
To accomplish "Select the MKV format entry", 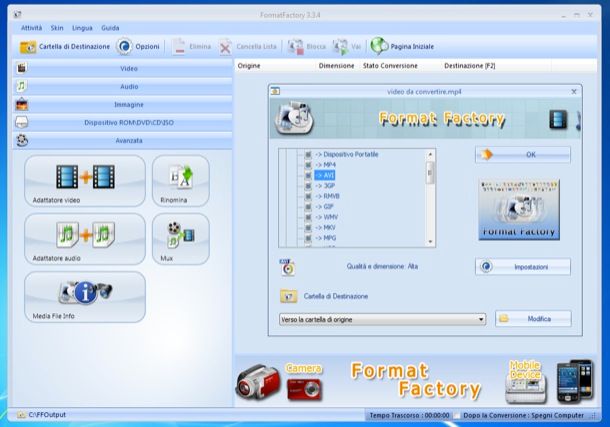I will (325, 228).
